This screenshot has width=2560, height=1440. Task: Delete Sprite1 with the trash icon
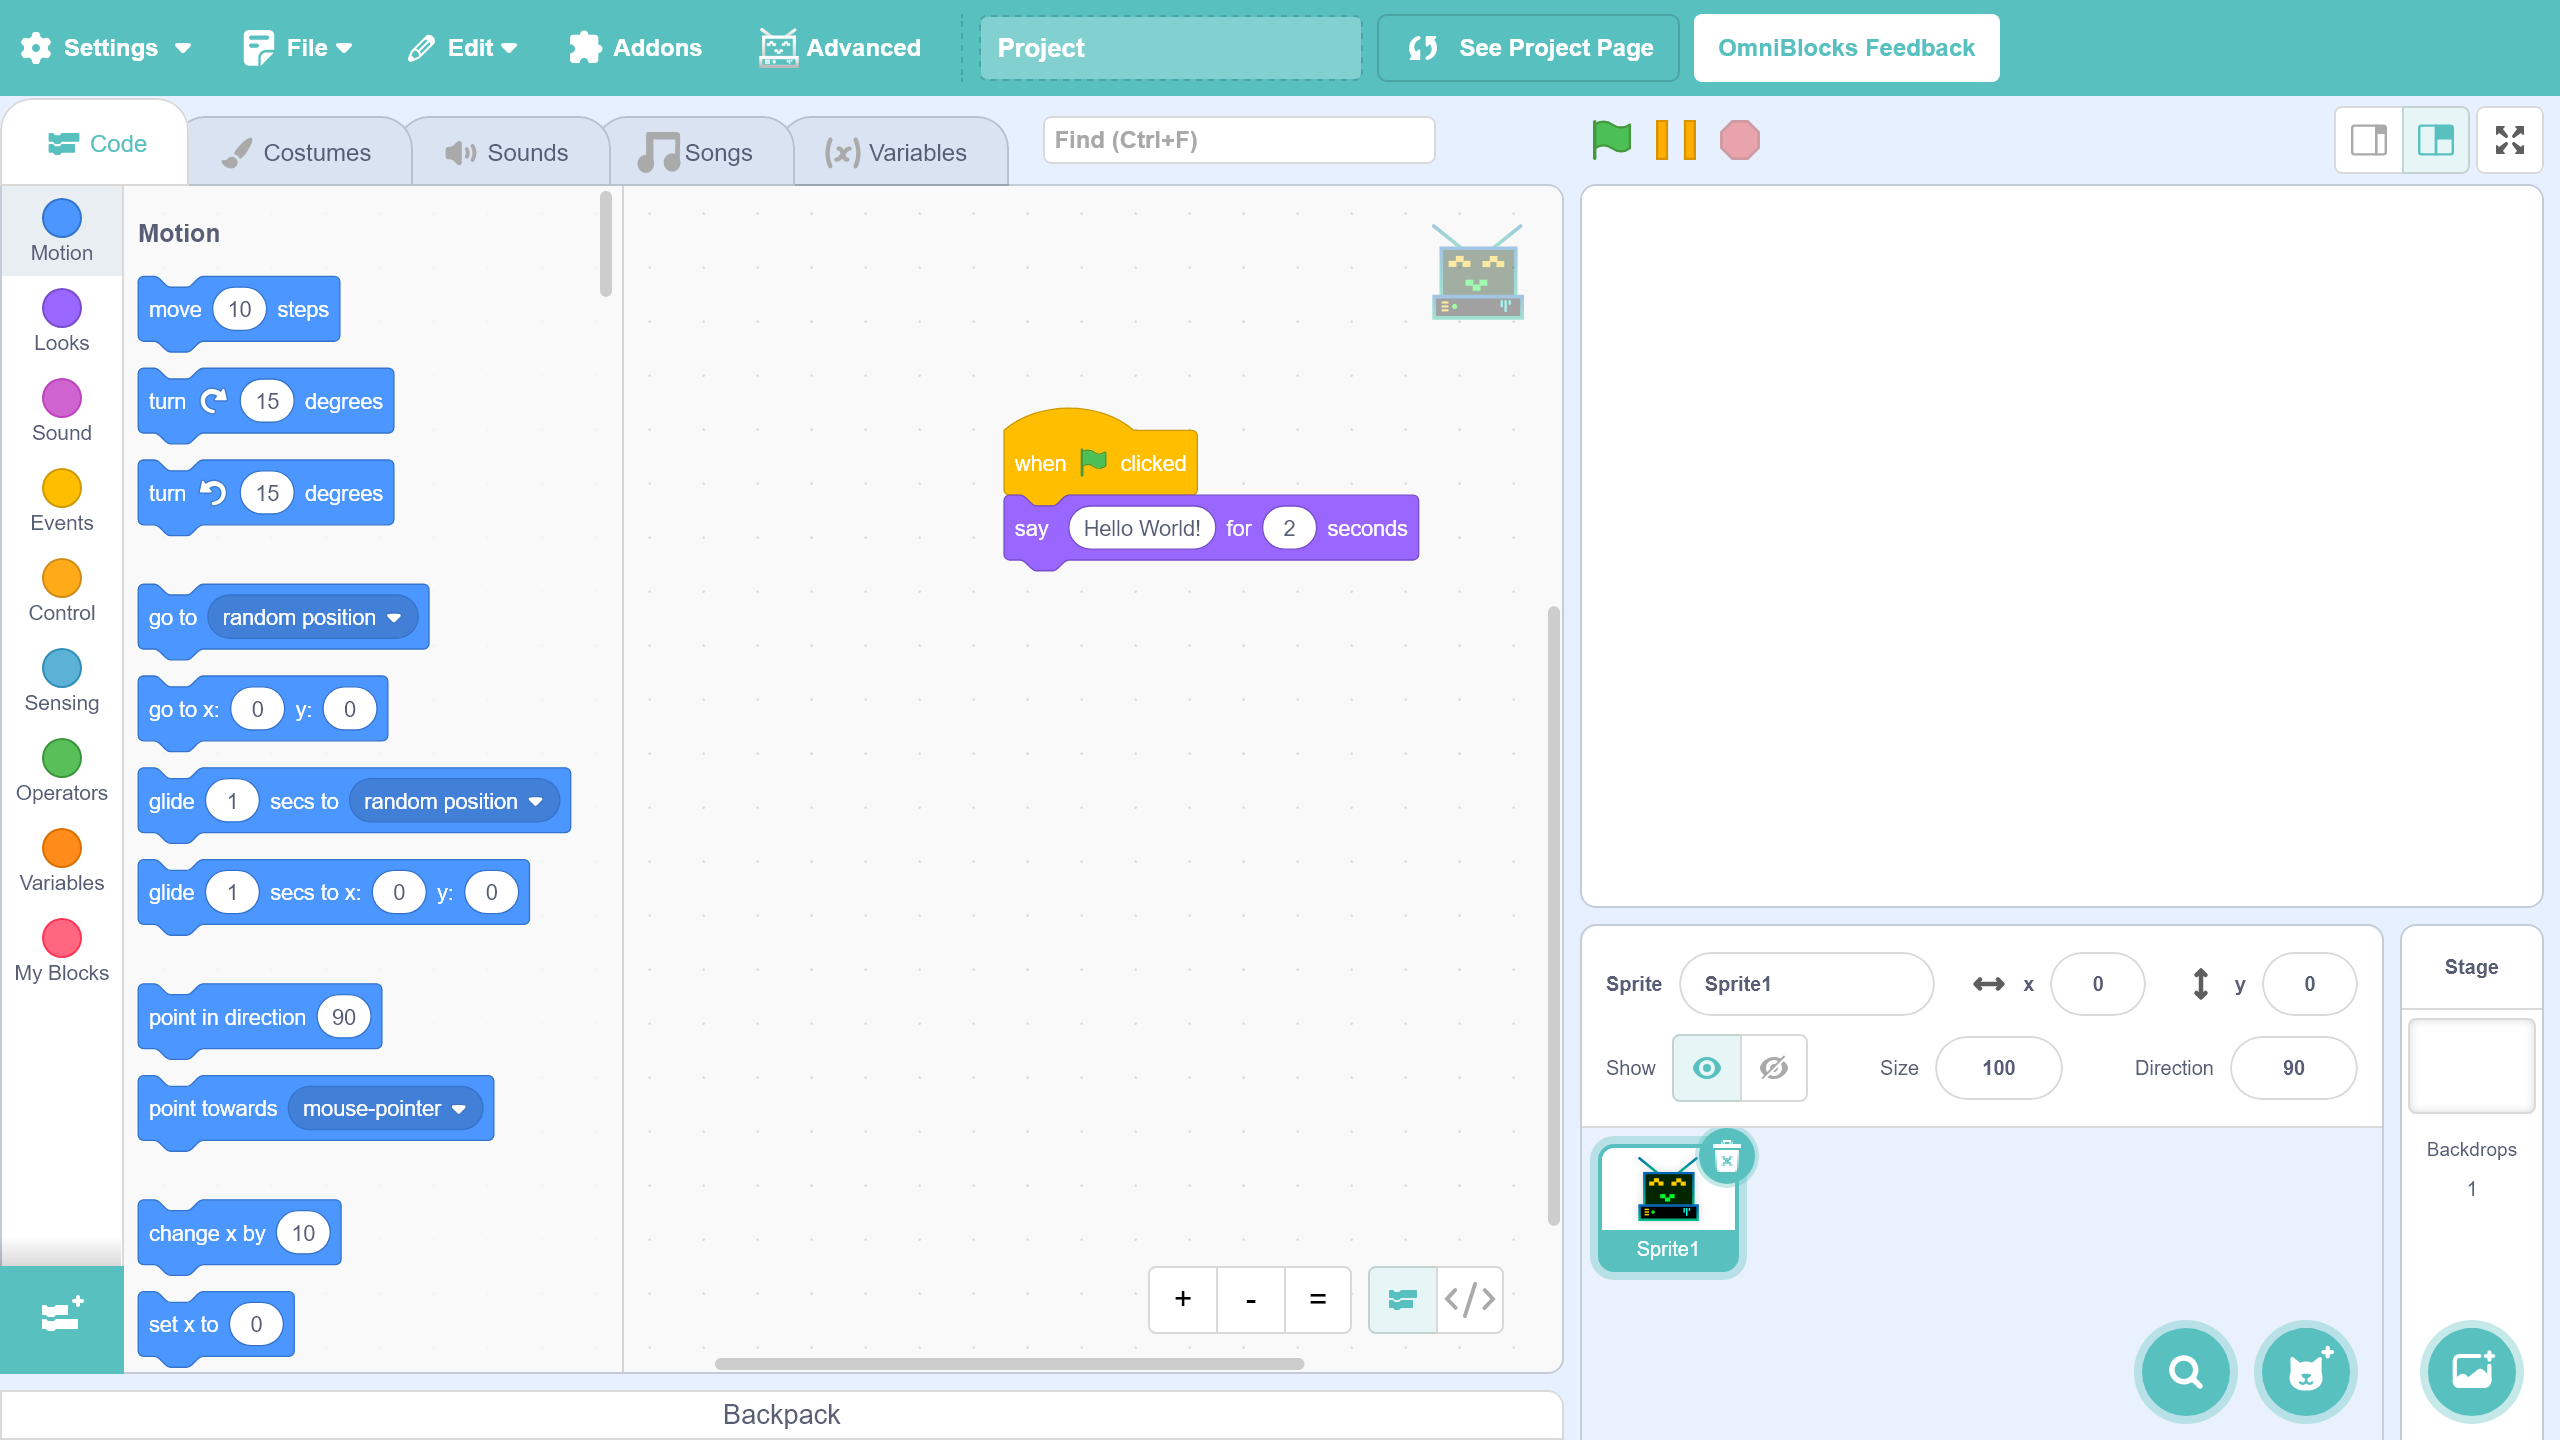point(1726,1158)
